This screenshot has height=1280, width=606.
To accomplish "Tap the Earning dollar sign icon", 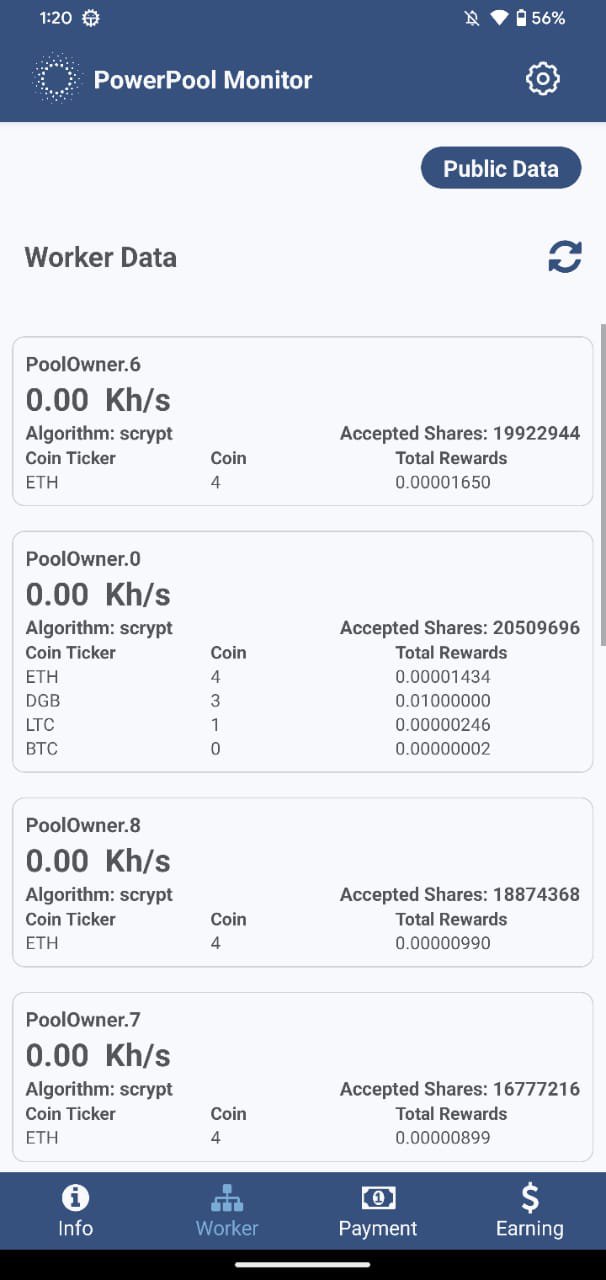I will tap(530, 1197).
